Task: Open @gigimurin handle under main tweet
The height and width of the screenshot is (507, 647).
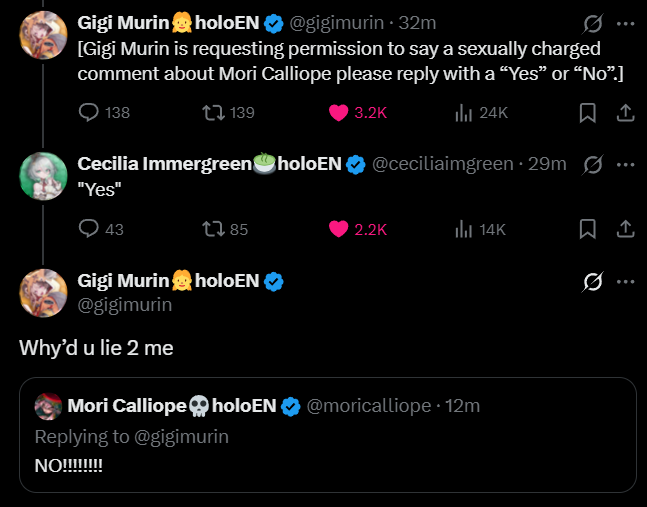Action: 124,304
